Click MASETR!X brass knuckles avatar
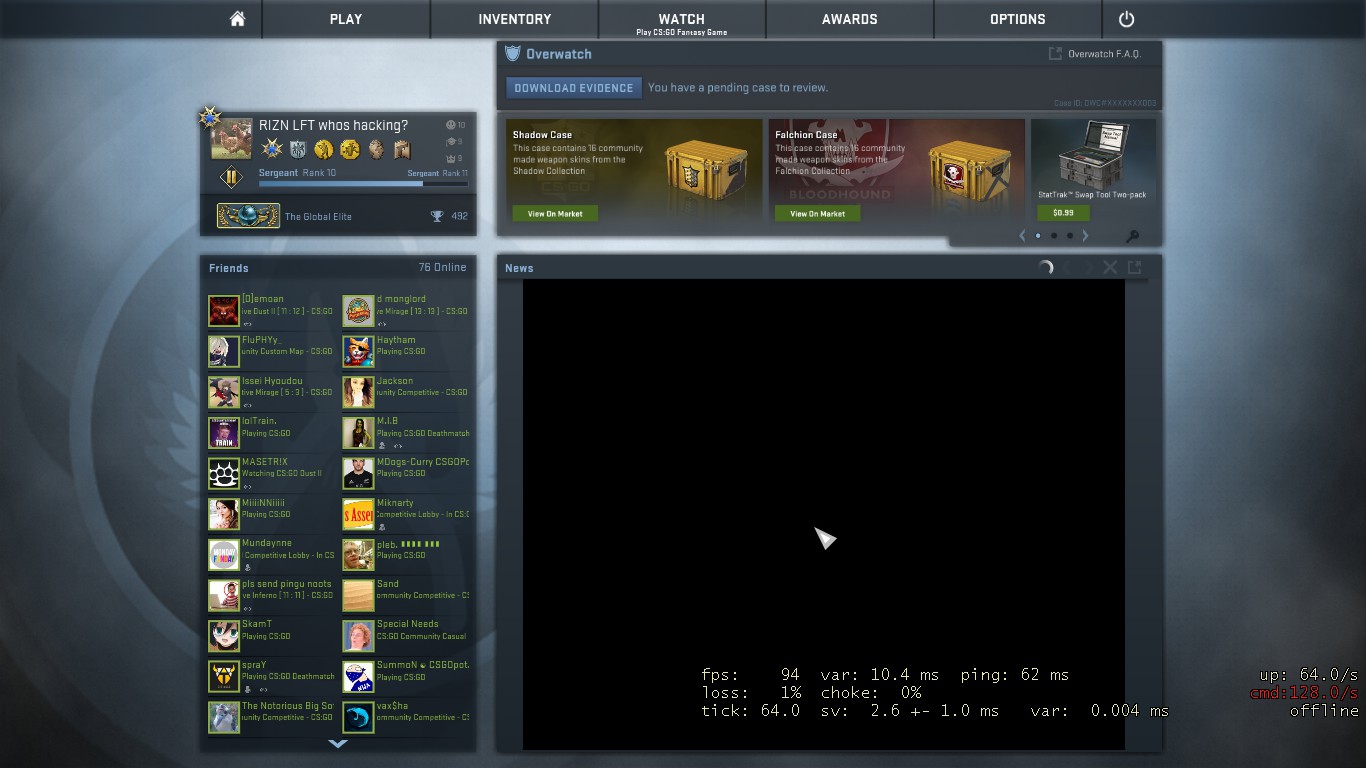Screen dimensions: 1366x768 224,473
